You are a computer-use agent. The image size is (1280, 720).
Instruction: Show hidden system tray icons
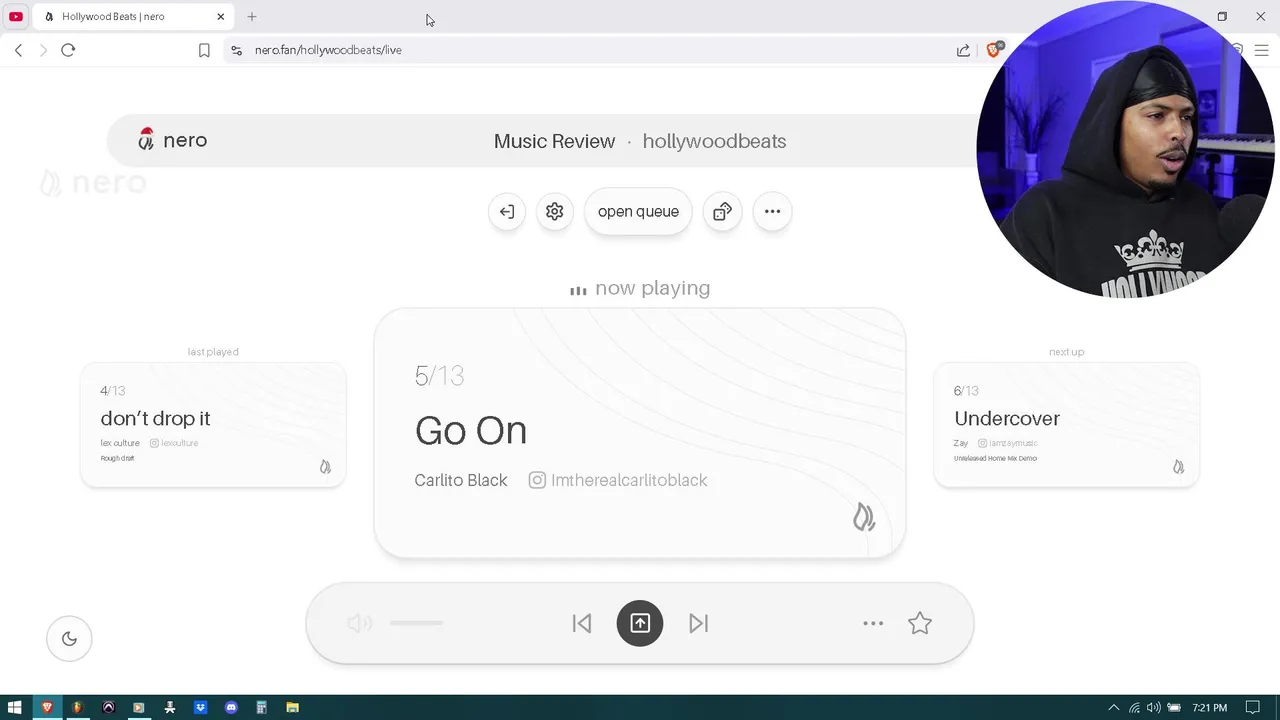pyautogui.click(x=1114, y=708)
